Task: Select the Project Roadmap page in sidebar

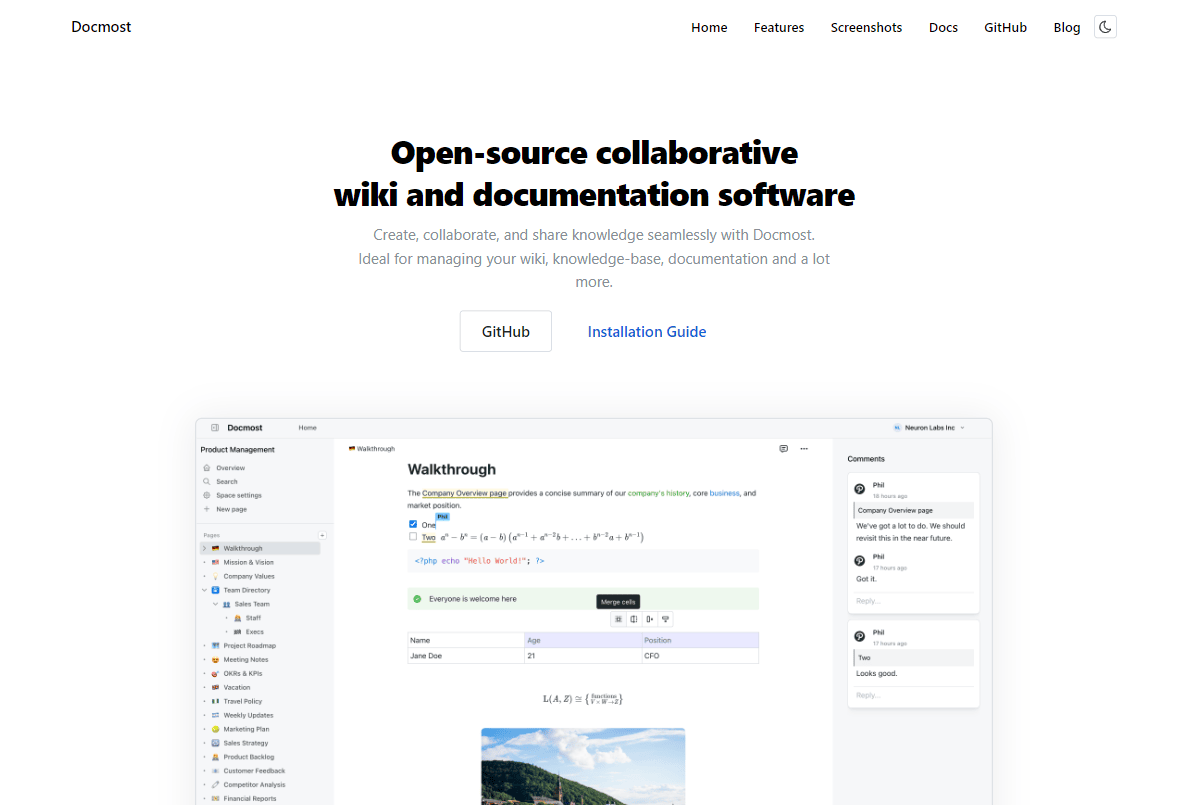Action: pyautogui.click(x=249, y=646)
